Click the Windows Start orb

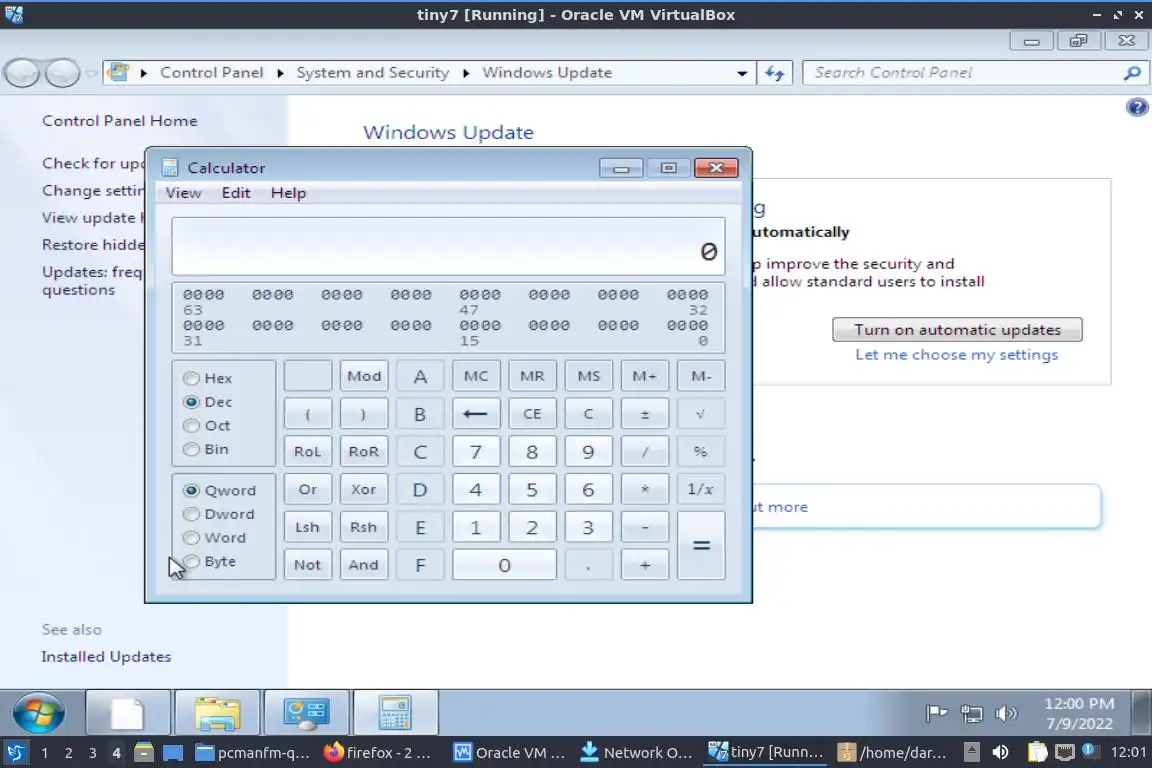[38, 713]
